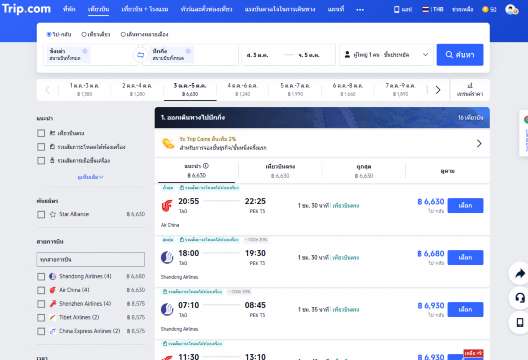The width and height of the screenshot is (528, 360).
Task: Choose the 5 Jan - 7 Jan date option
Action: 295,90
